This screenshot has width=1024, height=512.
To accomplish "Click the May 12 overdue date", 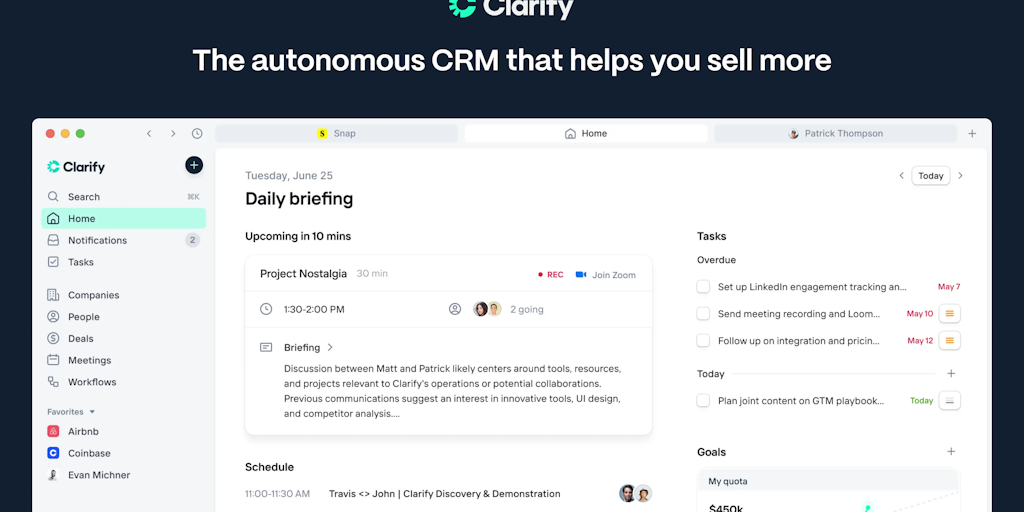I will point(920,340).
